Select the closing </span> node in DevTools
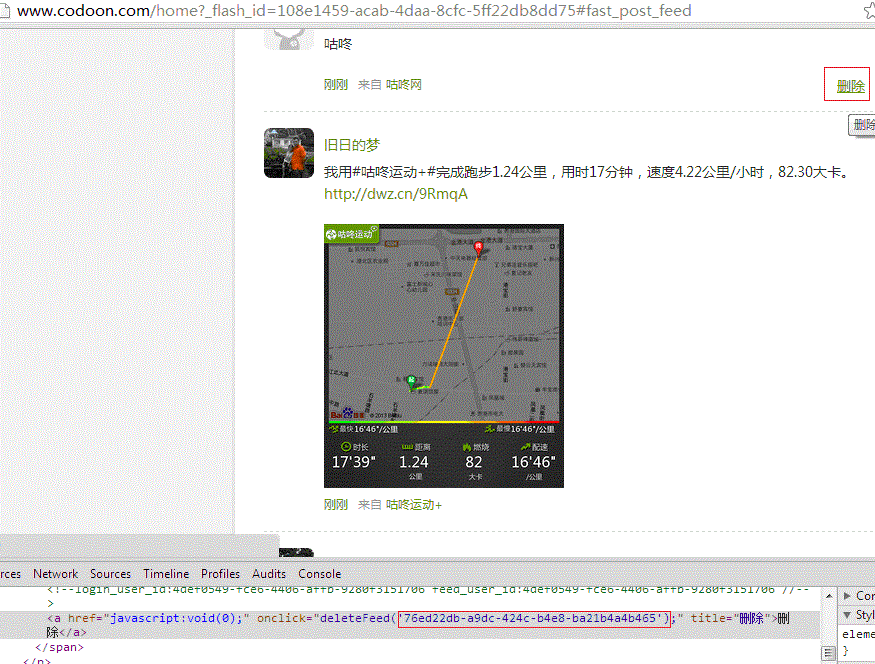875x664 pixels. tap(59, 647)
